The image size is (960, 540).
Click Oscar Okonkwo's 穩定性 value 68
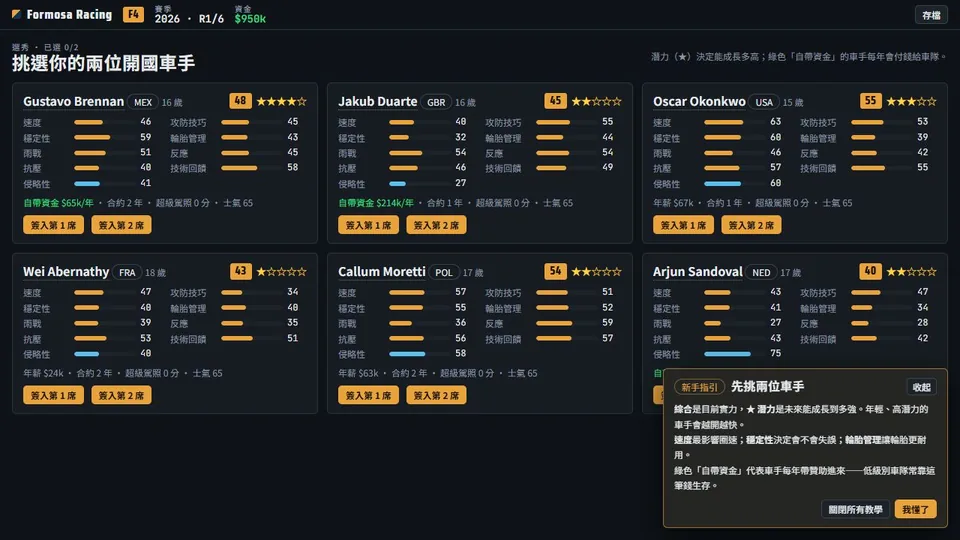(x=776, y=137)
